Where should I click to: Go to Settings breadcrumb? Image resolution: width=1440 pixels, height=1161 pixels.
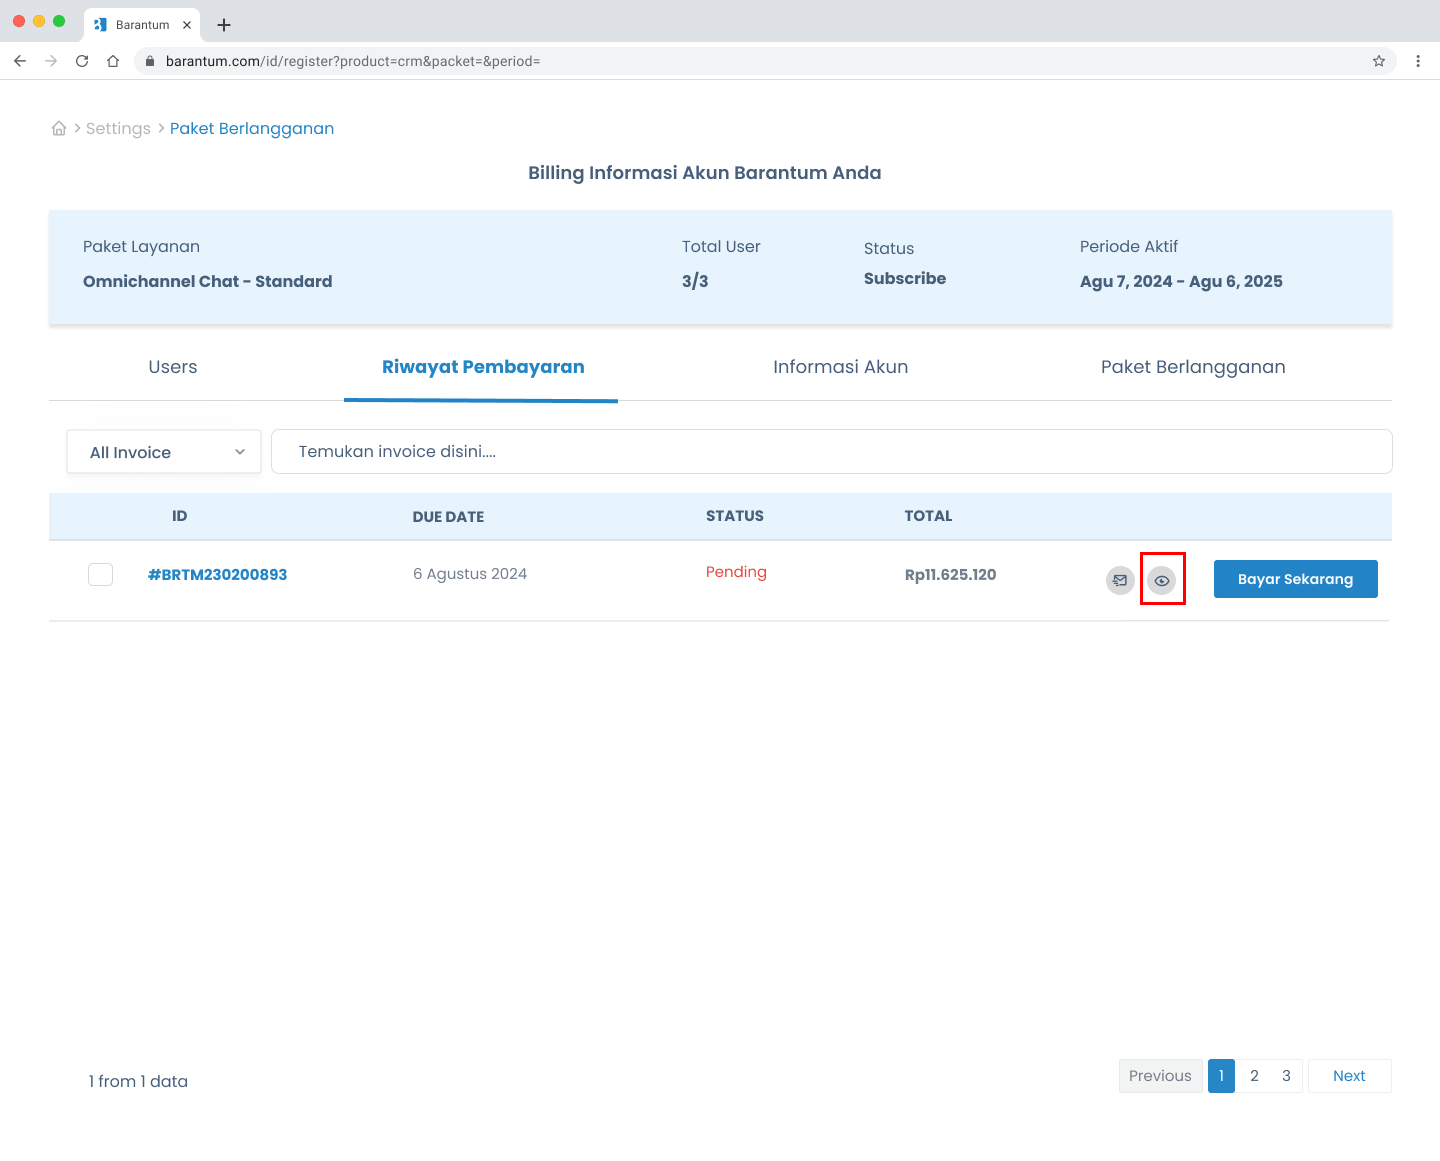[x=118, y=129]
